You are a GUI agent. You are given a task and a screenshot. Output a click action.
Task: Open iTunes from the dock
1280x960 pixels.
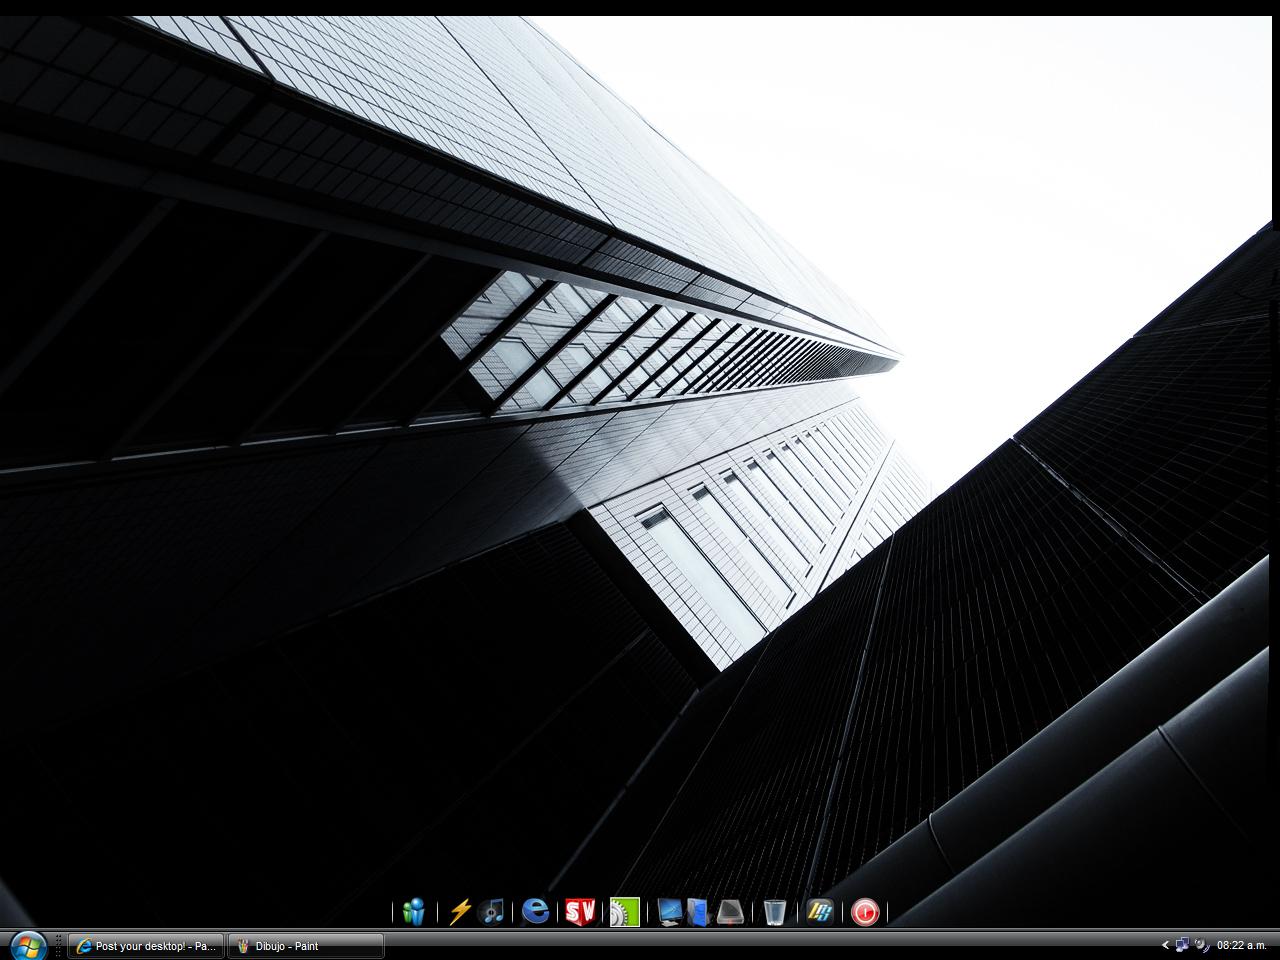[x=491, y=911]
